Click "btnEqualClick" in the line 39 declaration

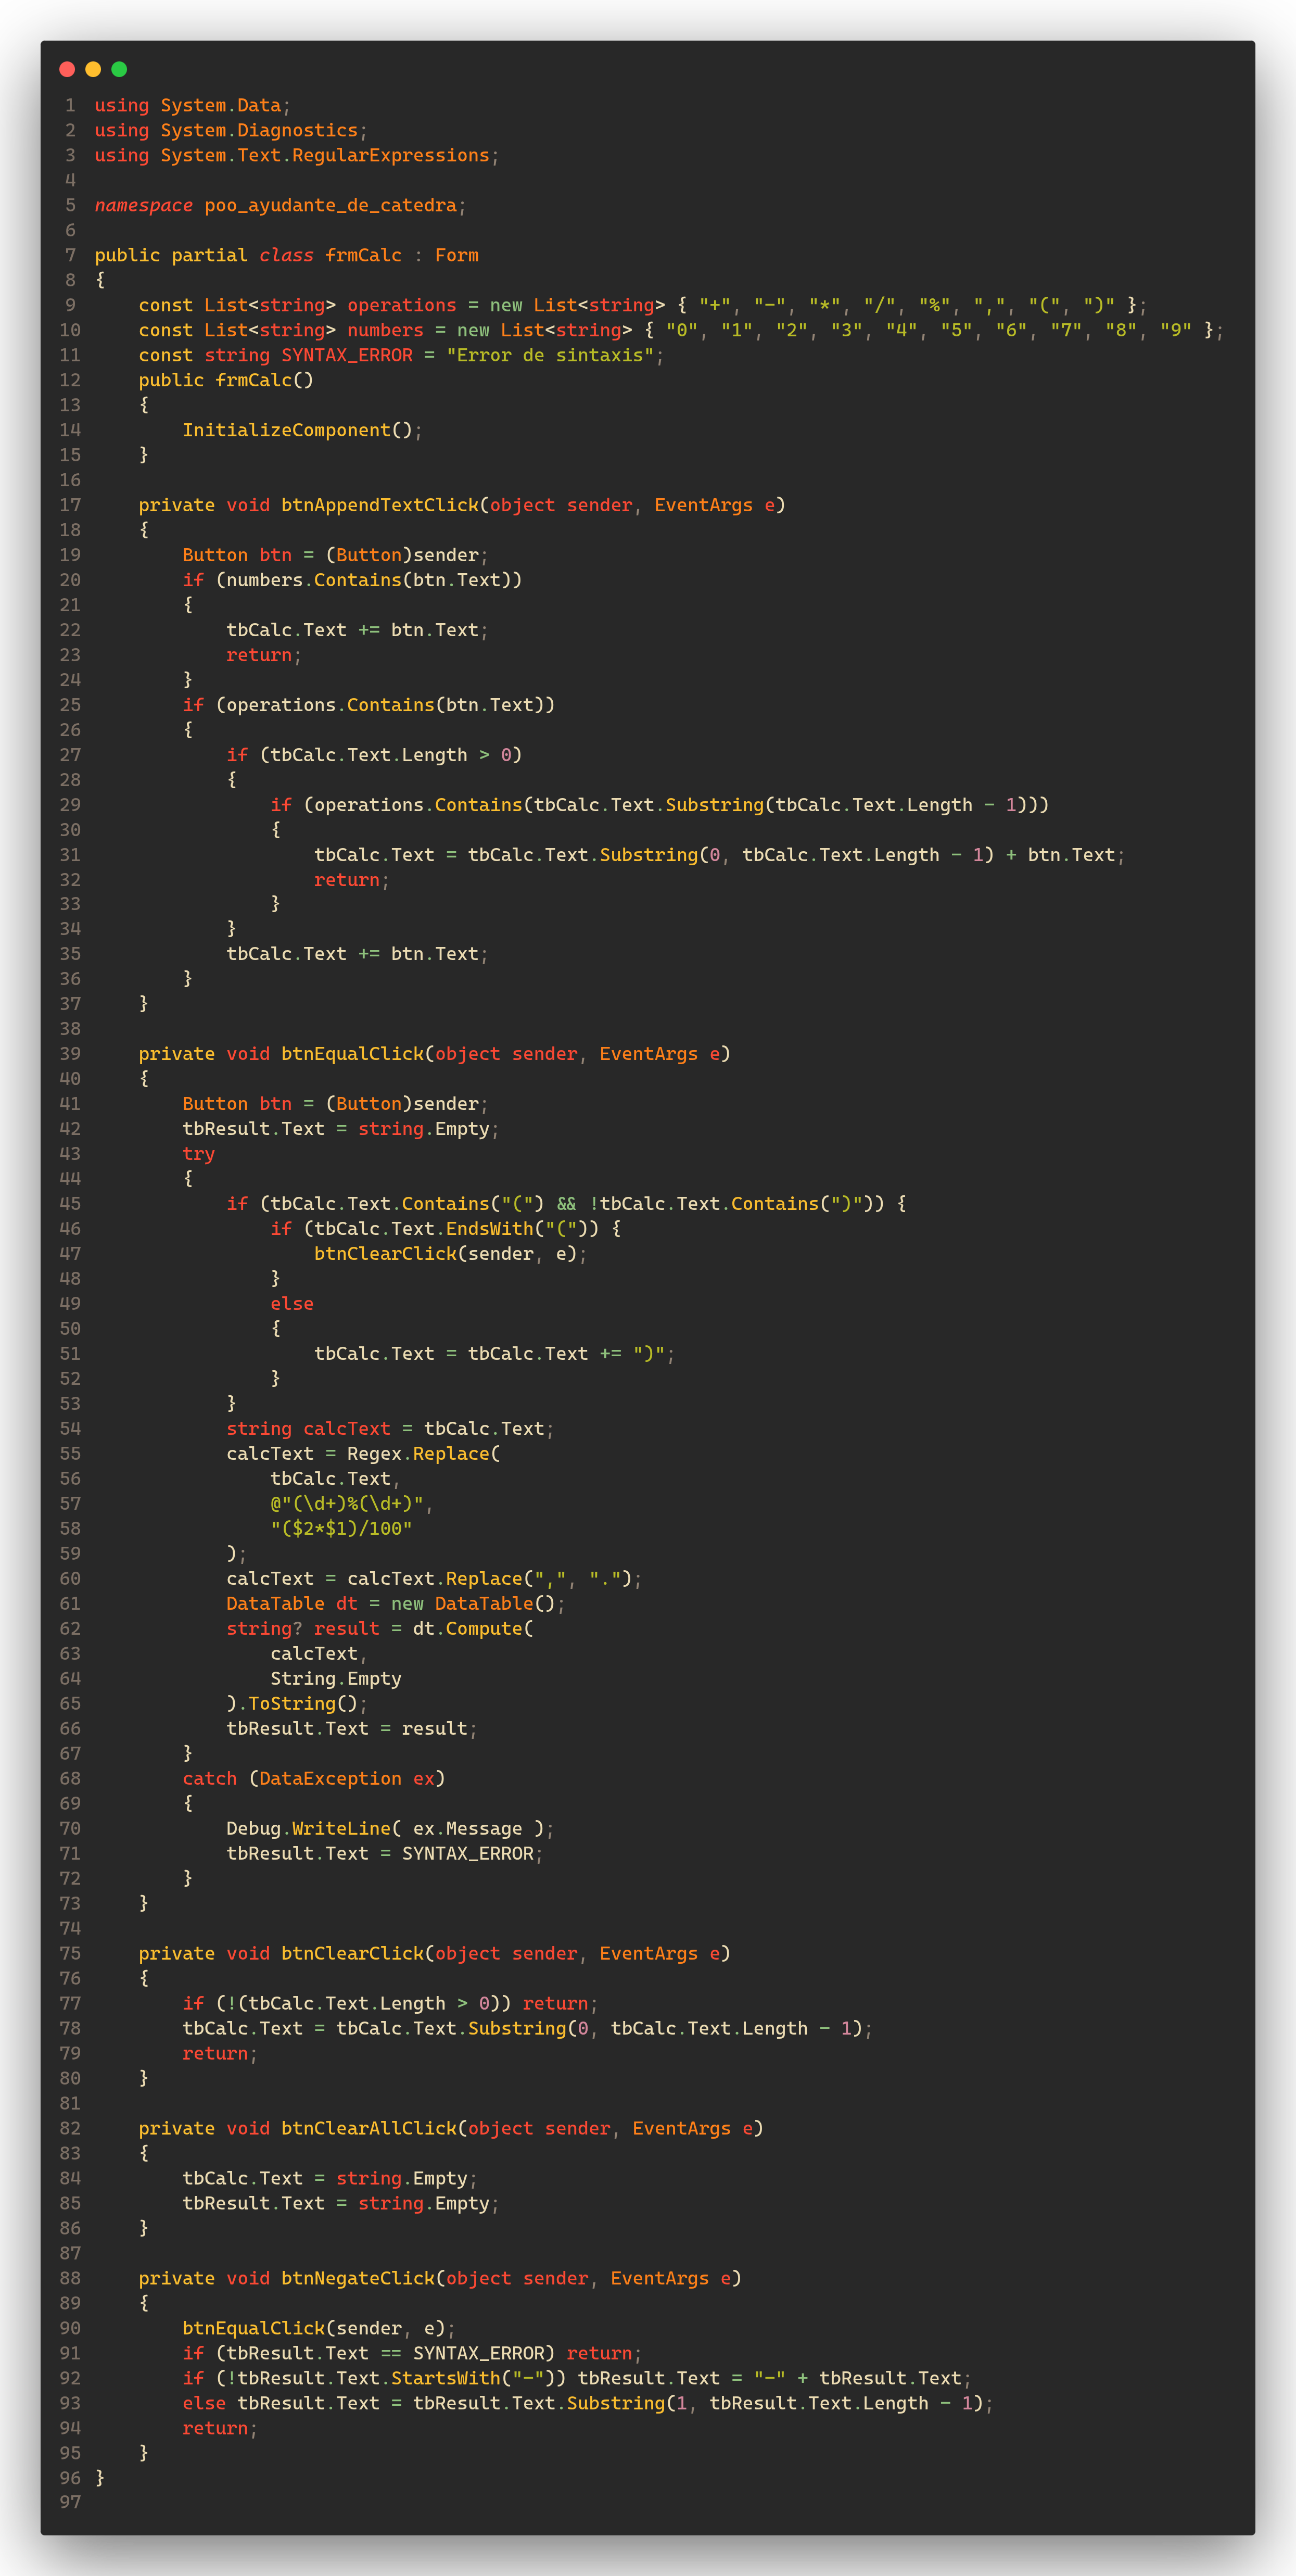point(352,1054)
